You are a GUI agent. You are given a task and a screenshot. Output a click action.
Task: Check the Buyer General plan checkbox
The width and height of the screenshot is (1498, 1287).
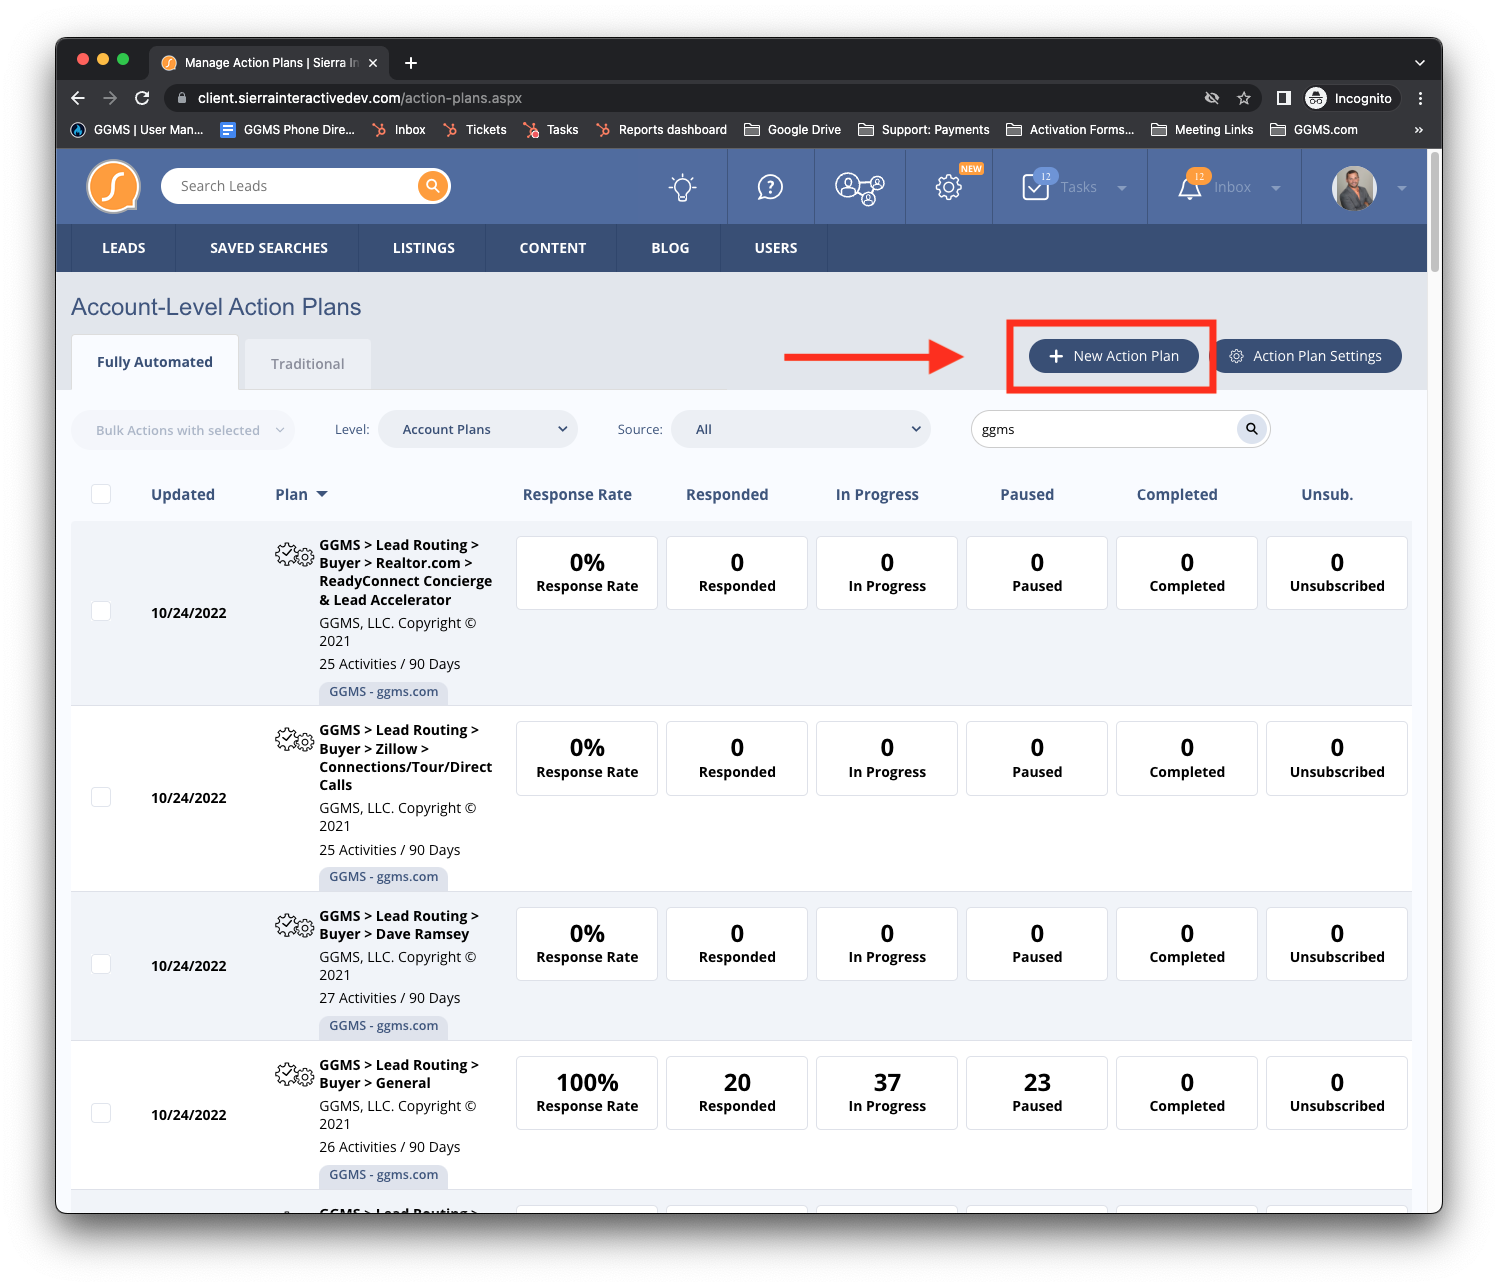click(101, 1113)
